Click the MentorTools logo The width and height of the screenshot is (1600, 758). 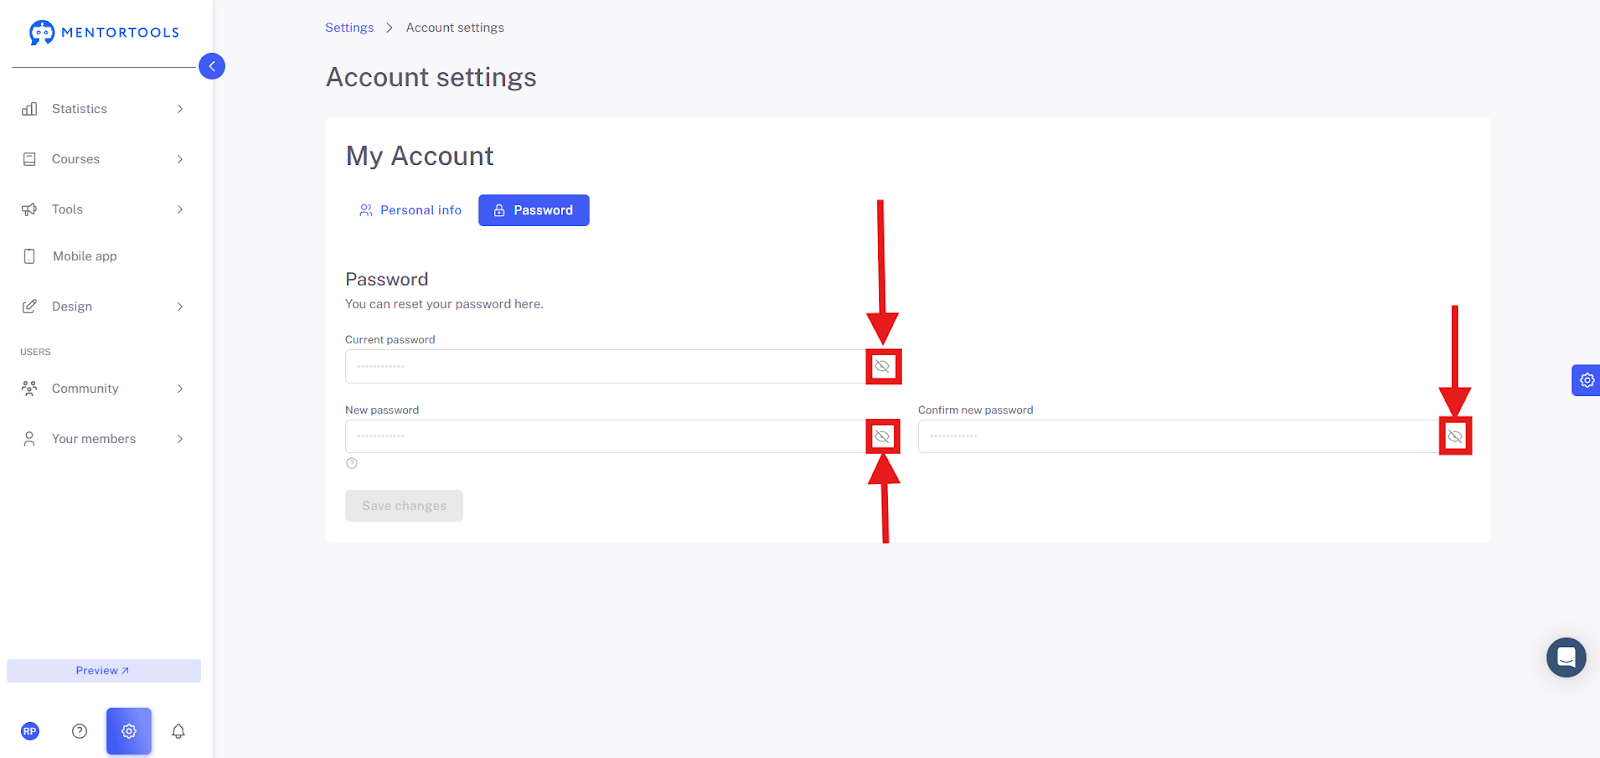pyautogui.click(x=104, y=32)
